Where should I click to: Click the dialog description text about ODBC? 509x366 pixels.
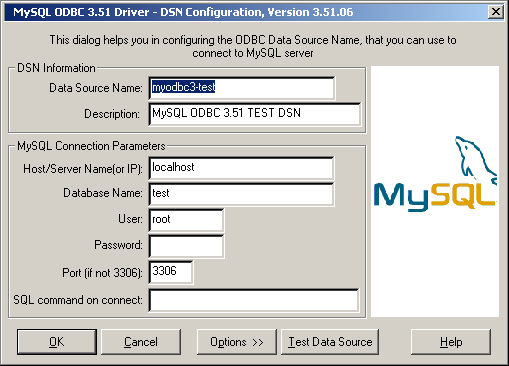click(x=253, y=46)
